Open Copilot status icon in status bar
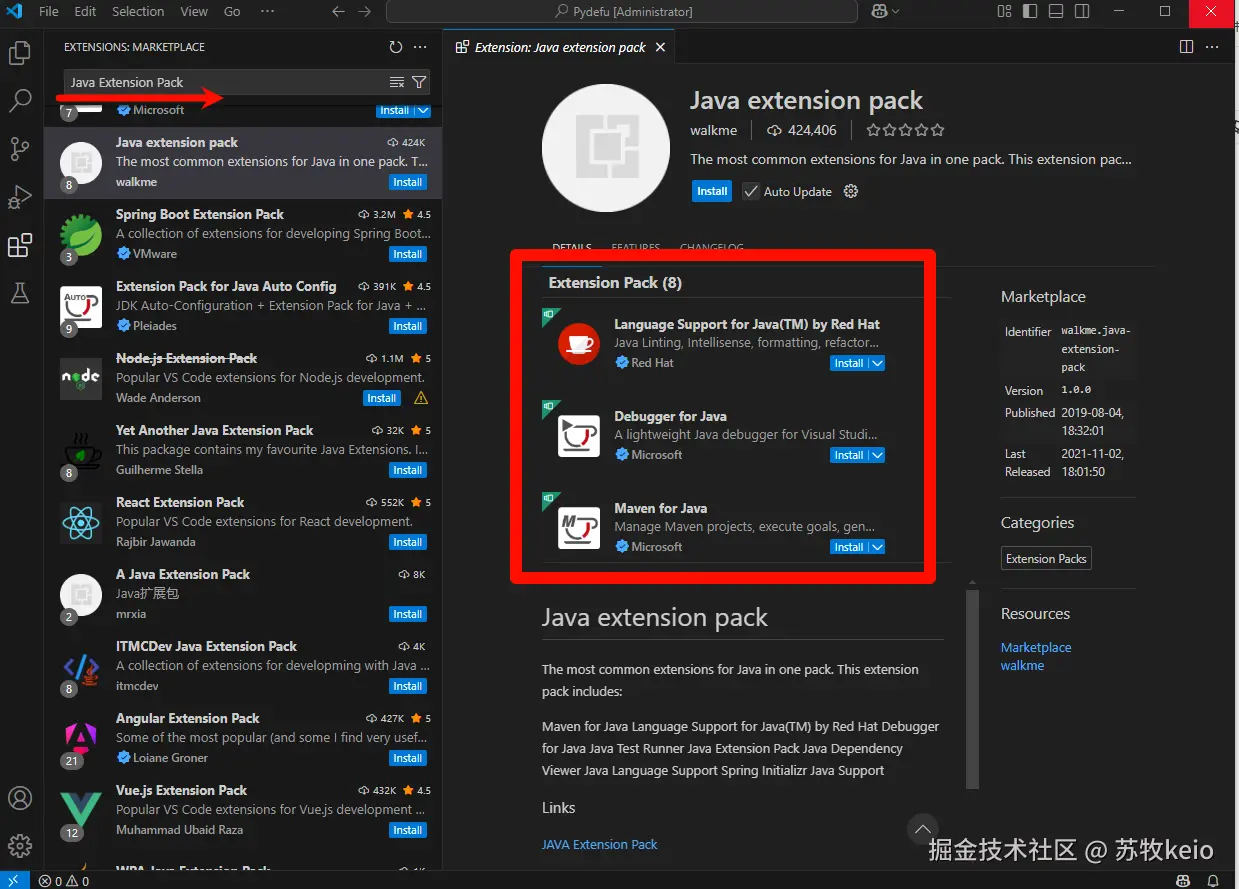 (x=1183, y=881)
